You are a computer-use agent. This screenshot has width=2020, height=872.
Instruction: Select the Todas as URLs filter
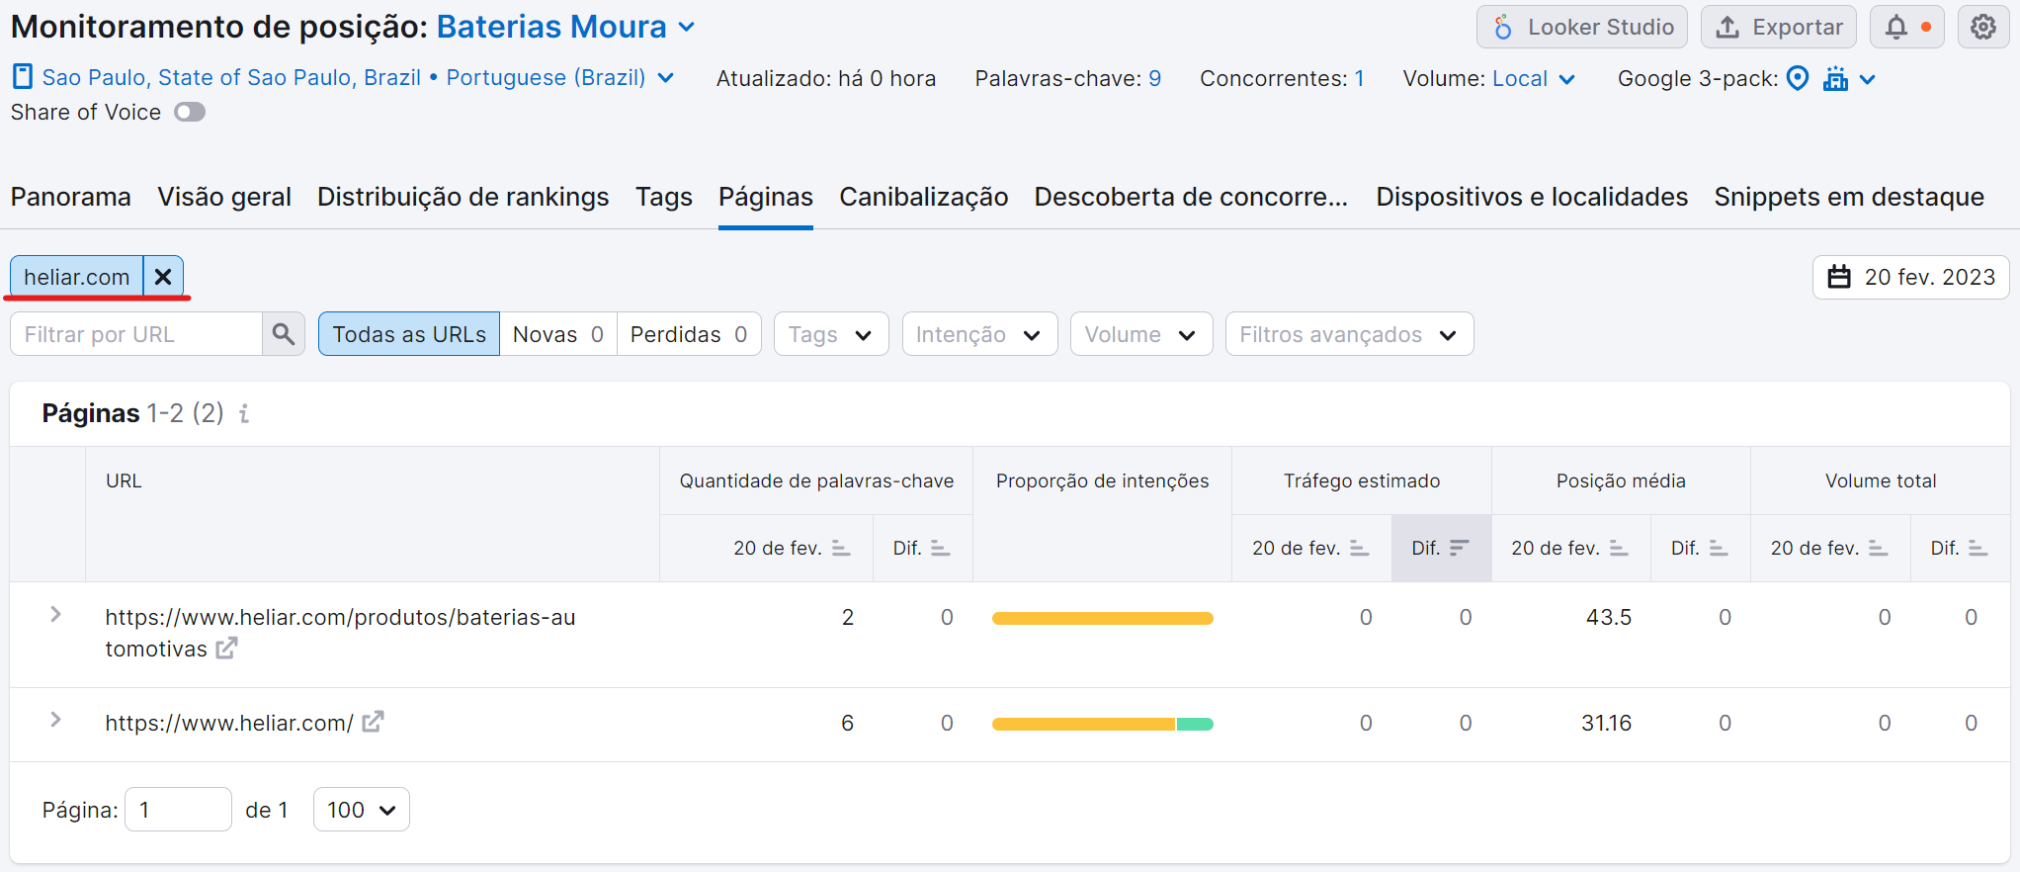[x=409, y=334]
